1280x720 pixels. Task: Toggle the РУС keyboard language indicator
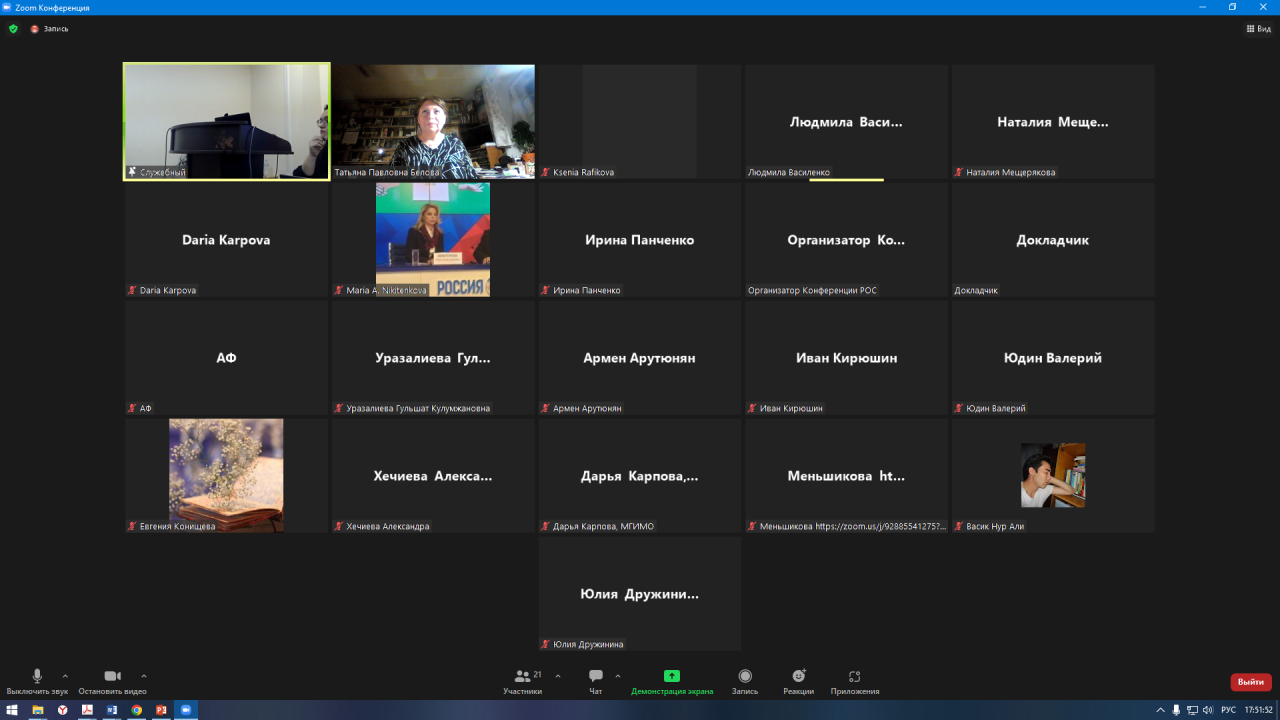pos(1228,710)
